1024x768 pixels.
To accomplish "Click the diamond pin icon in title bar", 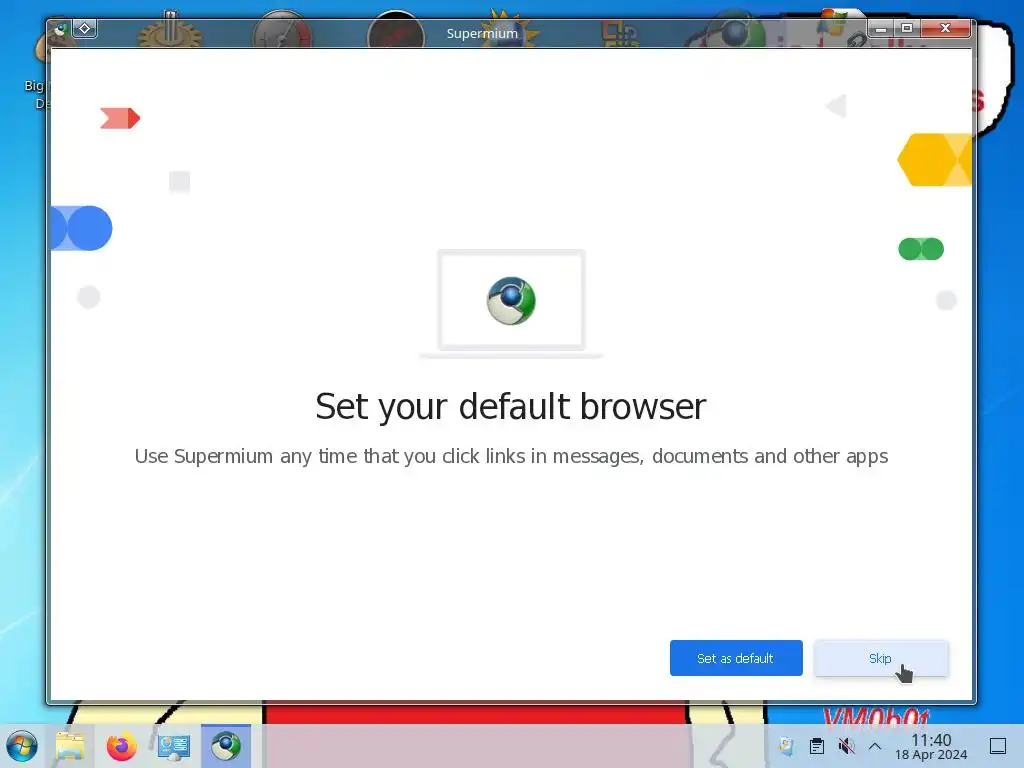I will (x=85, y=29).
